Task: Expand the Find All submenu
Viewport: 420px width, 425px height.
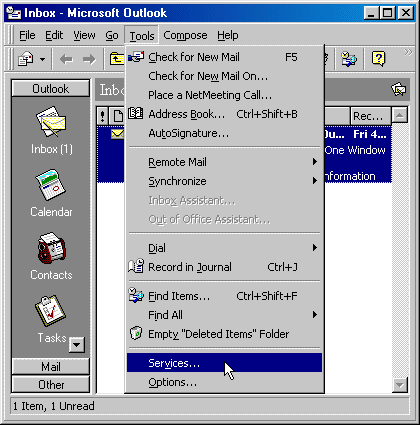Action: pos(224,315)
